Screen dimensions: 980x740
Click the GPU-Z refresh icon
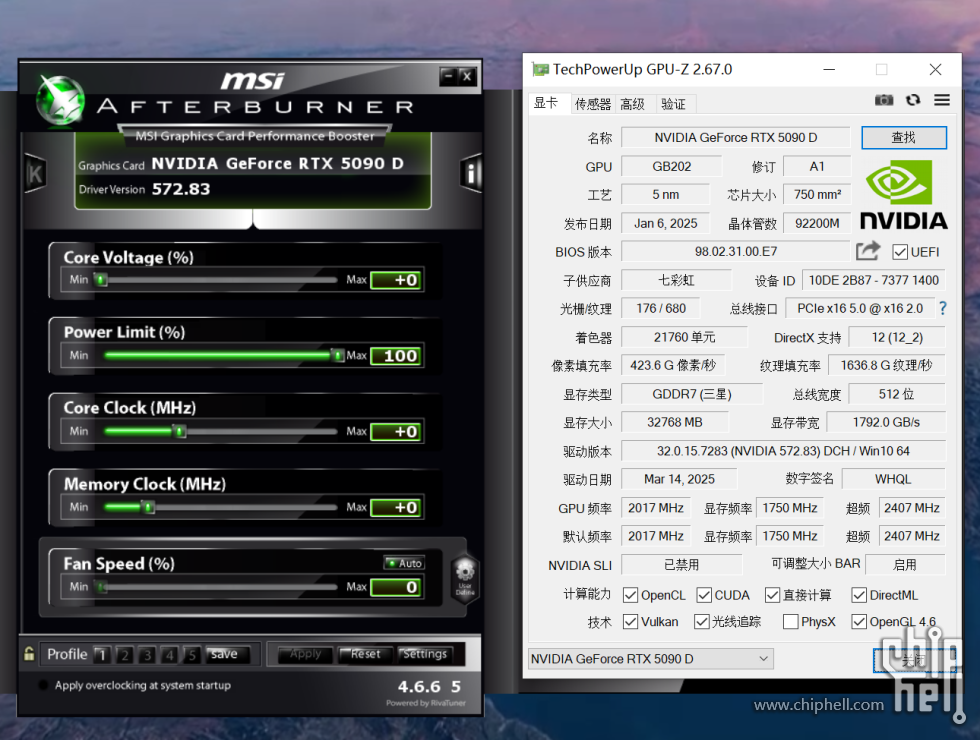913,100
